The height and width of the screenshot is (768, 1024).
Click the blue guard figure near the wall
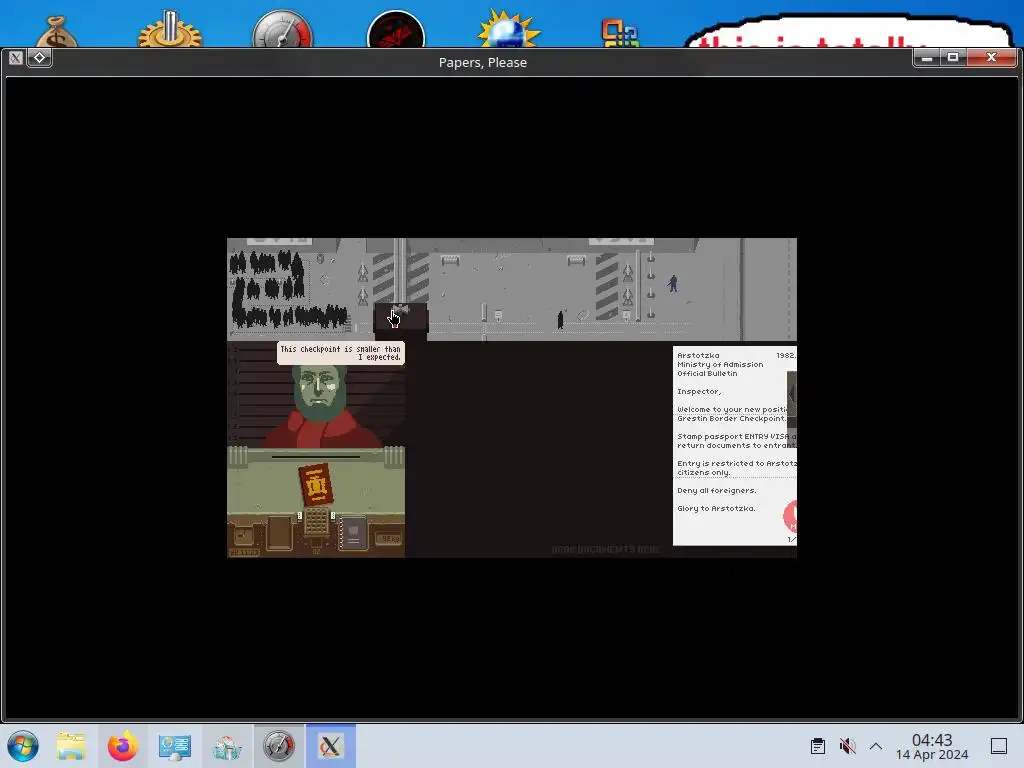(673, 283)
